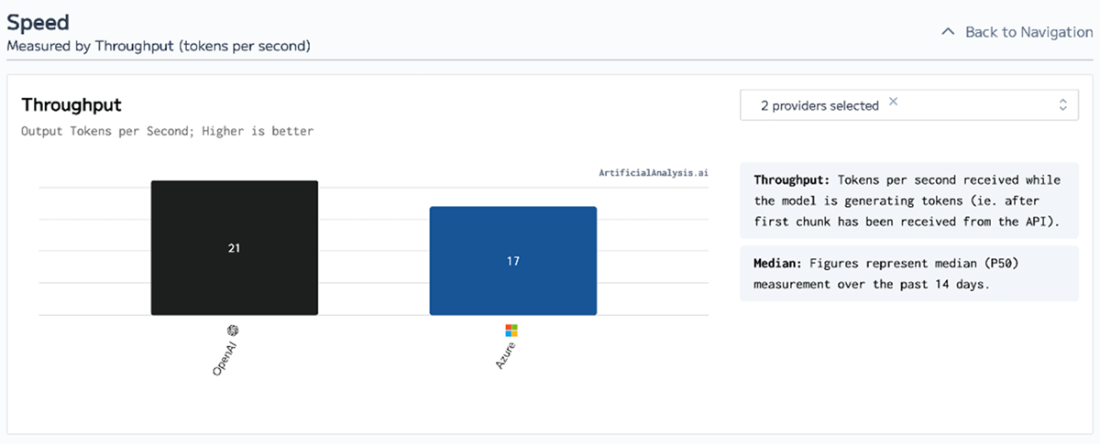This screenshot has height=444, width=1100.
Task: Select the Throughput definition info box
Action: [909, 199]
